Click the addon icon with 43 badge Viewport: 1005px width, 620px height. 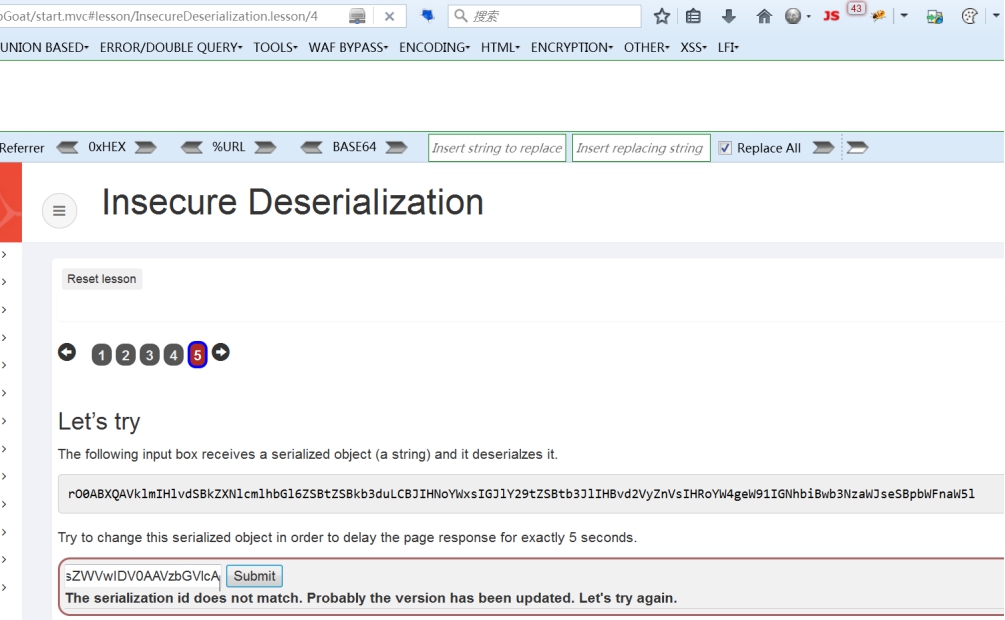(x=856, y=9)
